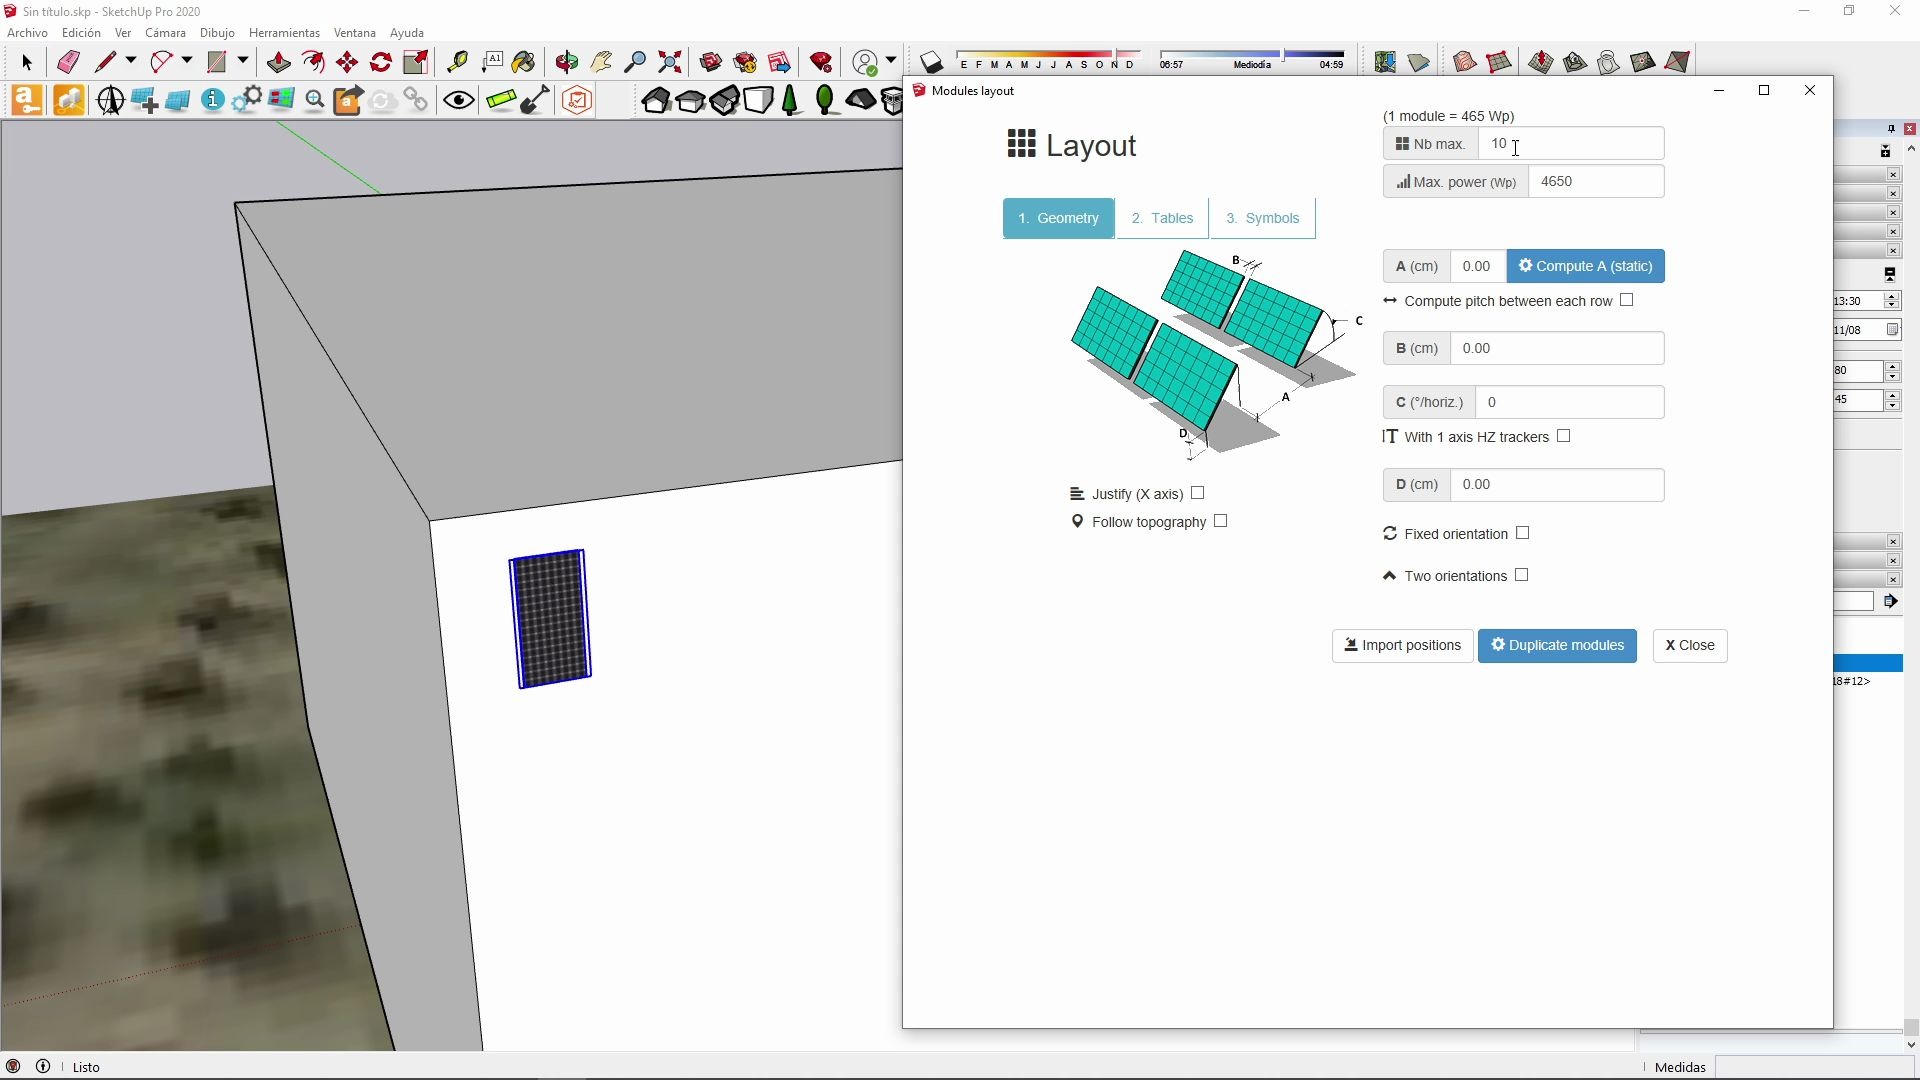
Task: Select the Text label tool
Action: (491, 62)
